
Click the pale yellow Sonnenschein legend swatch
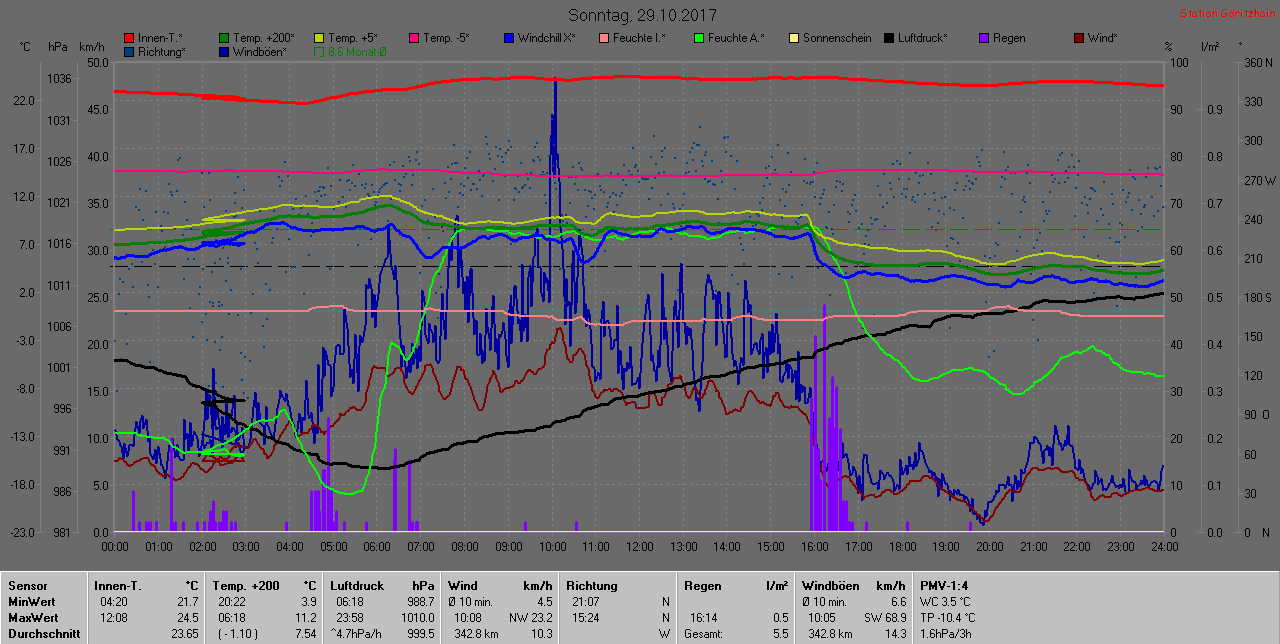click(793, 38)
